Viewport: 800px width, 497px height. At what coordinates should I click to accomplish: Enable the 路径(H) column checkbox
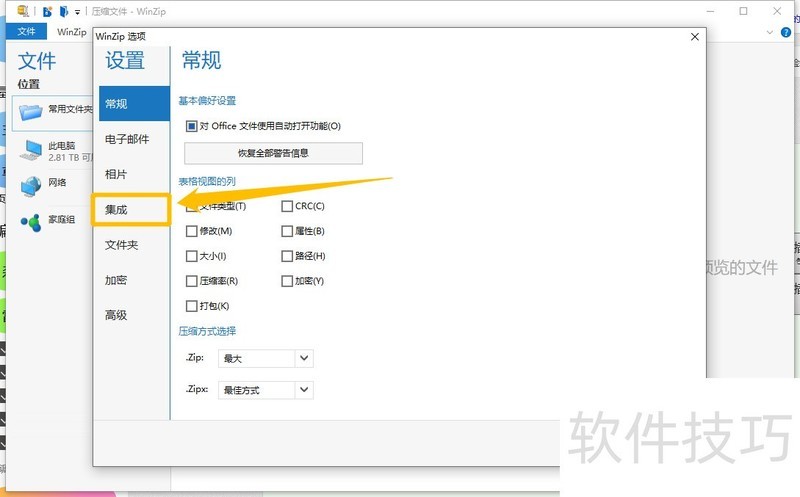pos(287,256)
